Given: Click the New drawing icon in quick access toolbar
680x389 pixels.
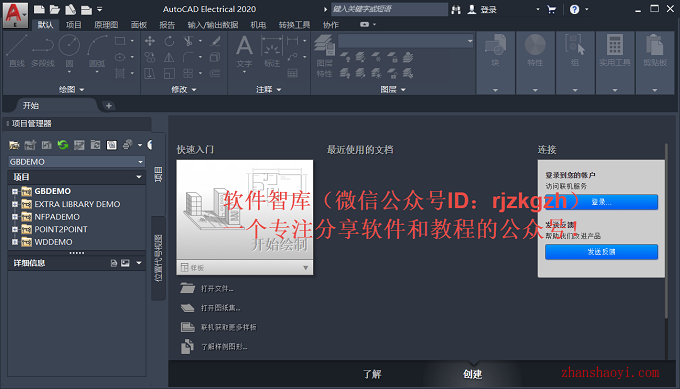Looking at the screenshot, I should [39, 9].
